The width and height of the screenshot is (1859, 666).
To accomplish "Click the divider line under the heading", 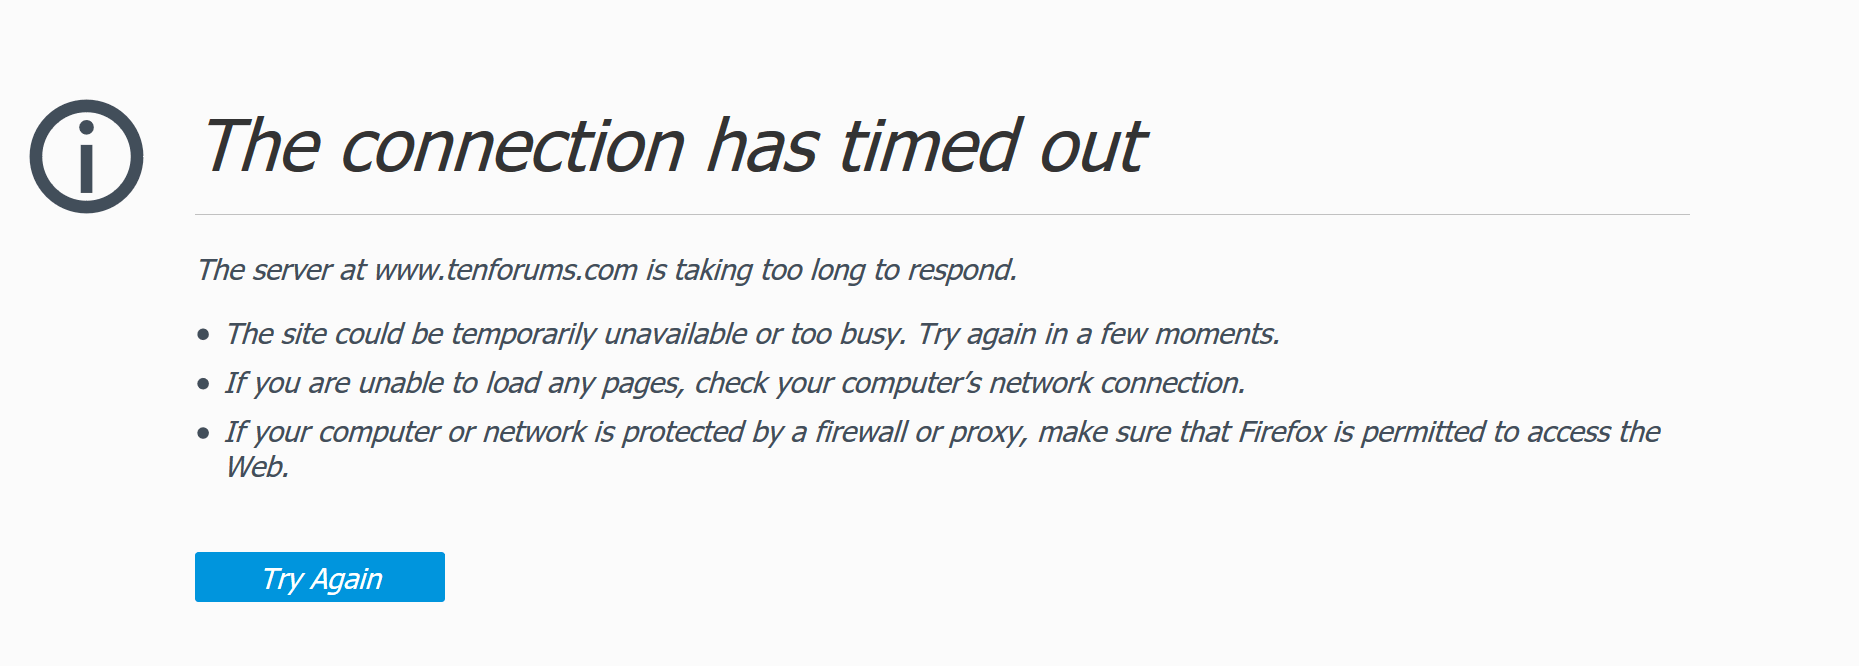I will 942,214.
